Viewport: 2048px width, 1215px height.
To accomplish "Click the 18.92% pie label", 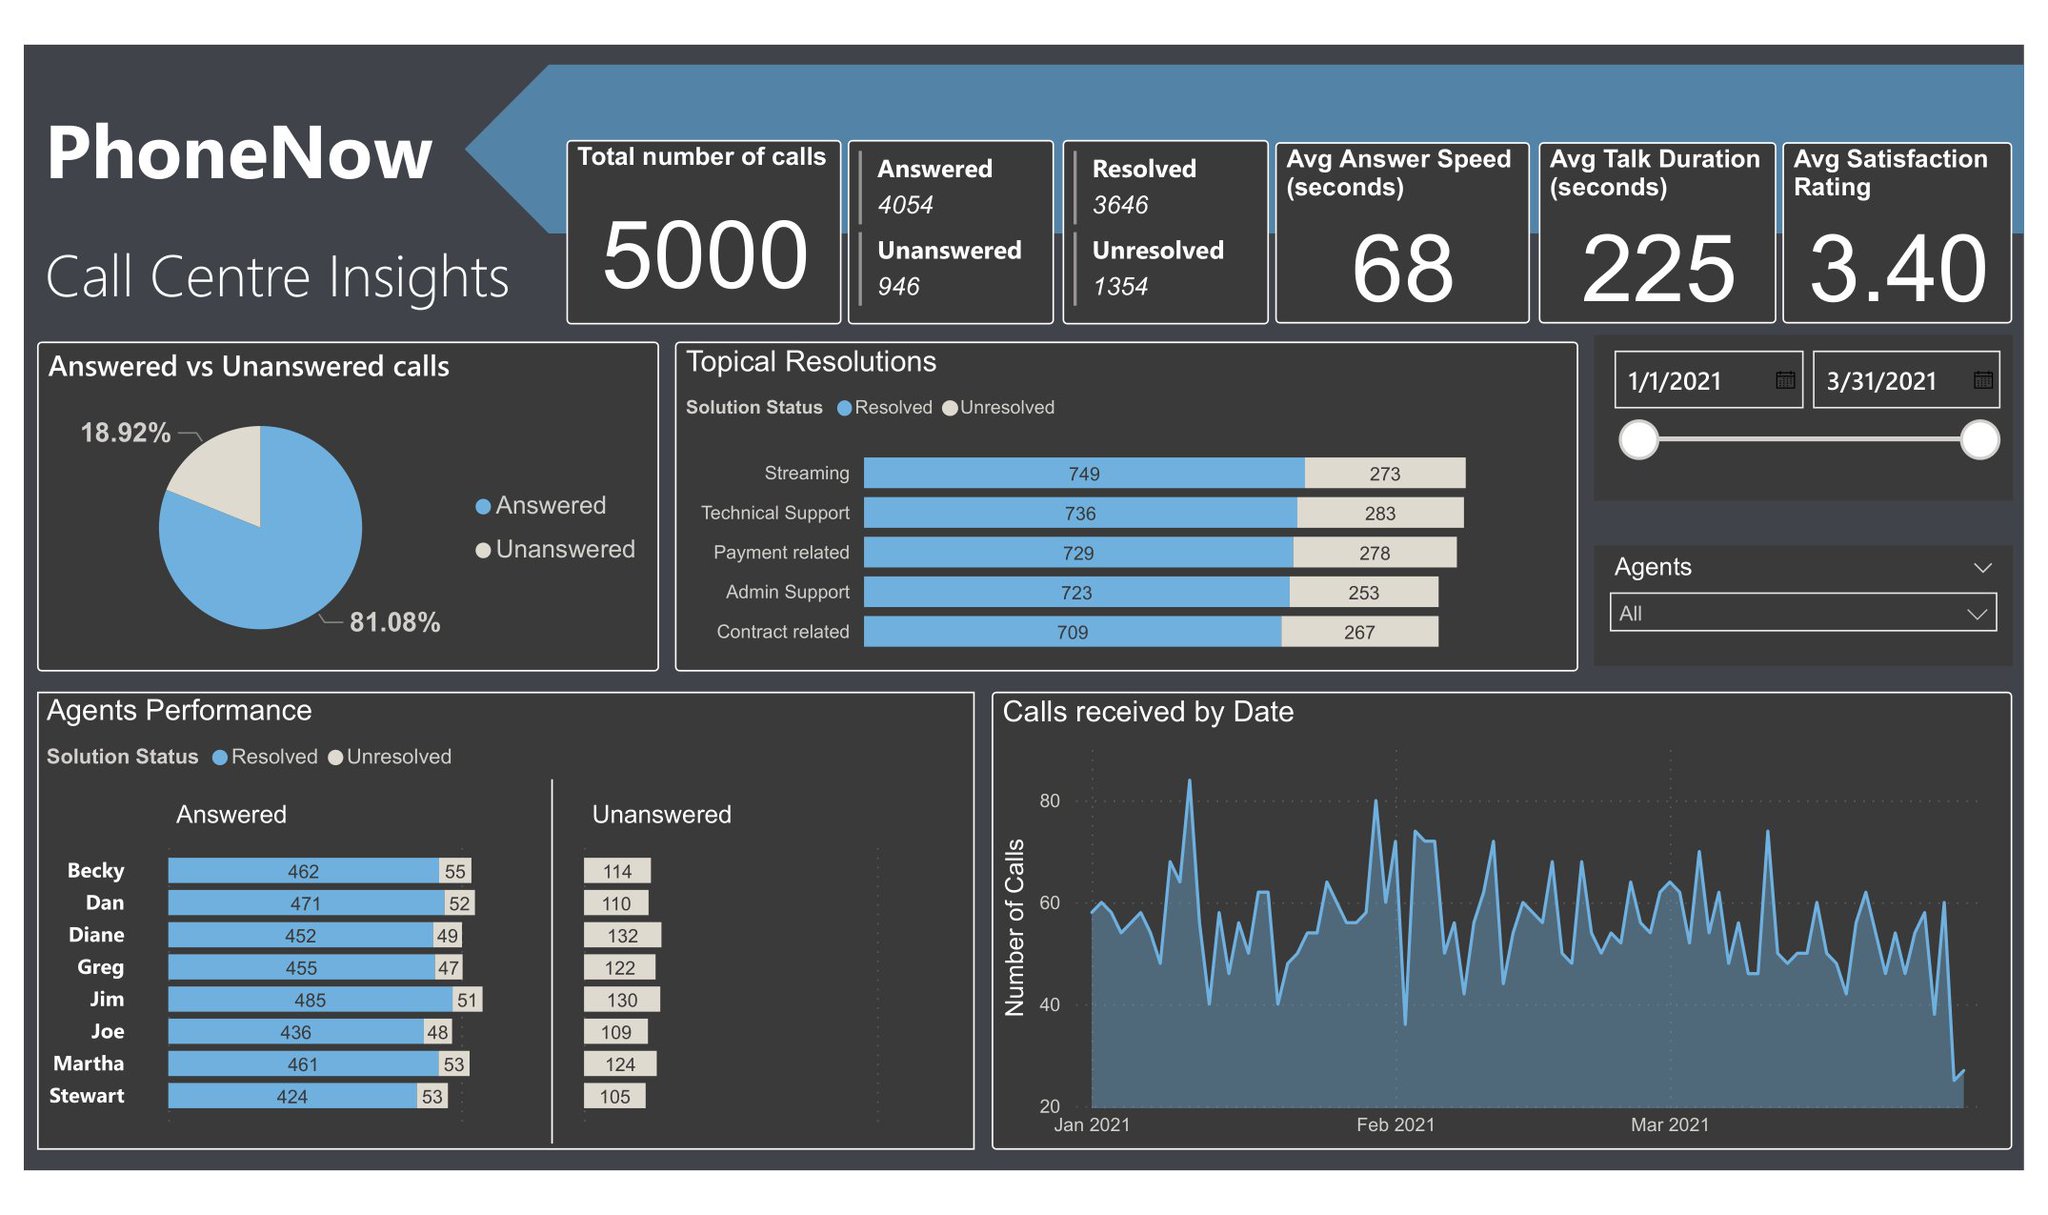I will point(125,433).
